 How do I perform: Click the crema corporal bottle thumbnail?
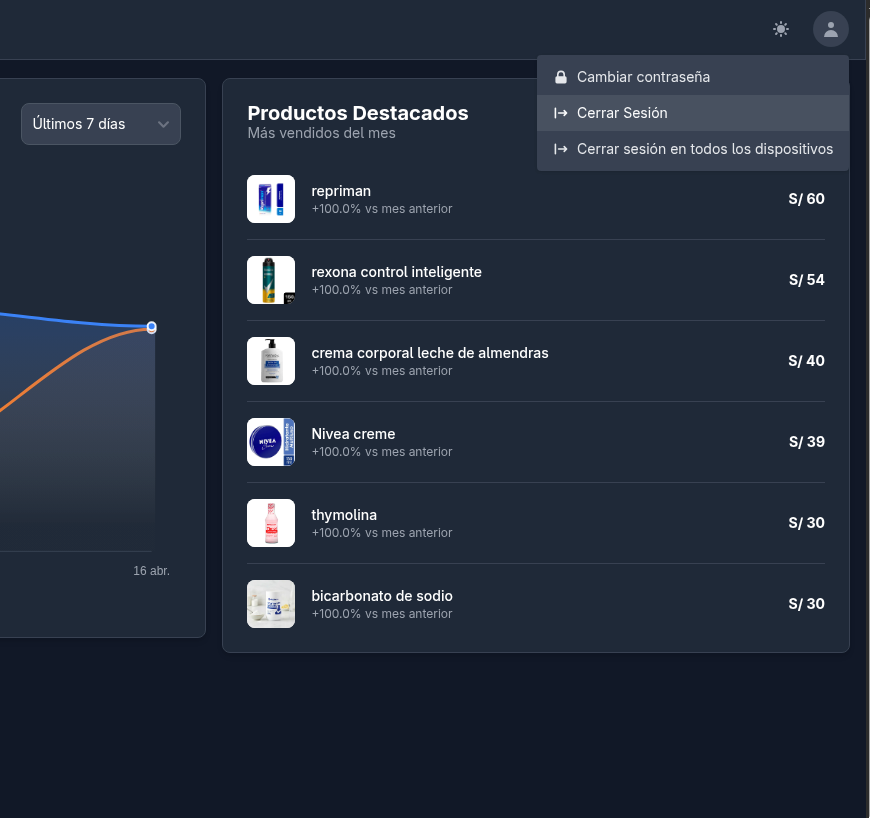271,361
